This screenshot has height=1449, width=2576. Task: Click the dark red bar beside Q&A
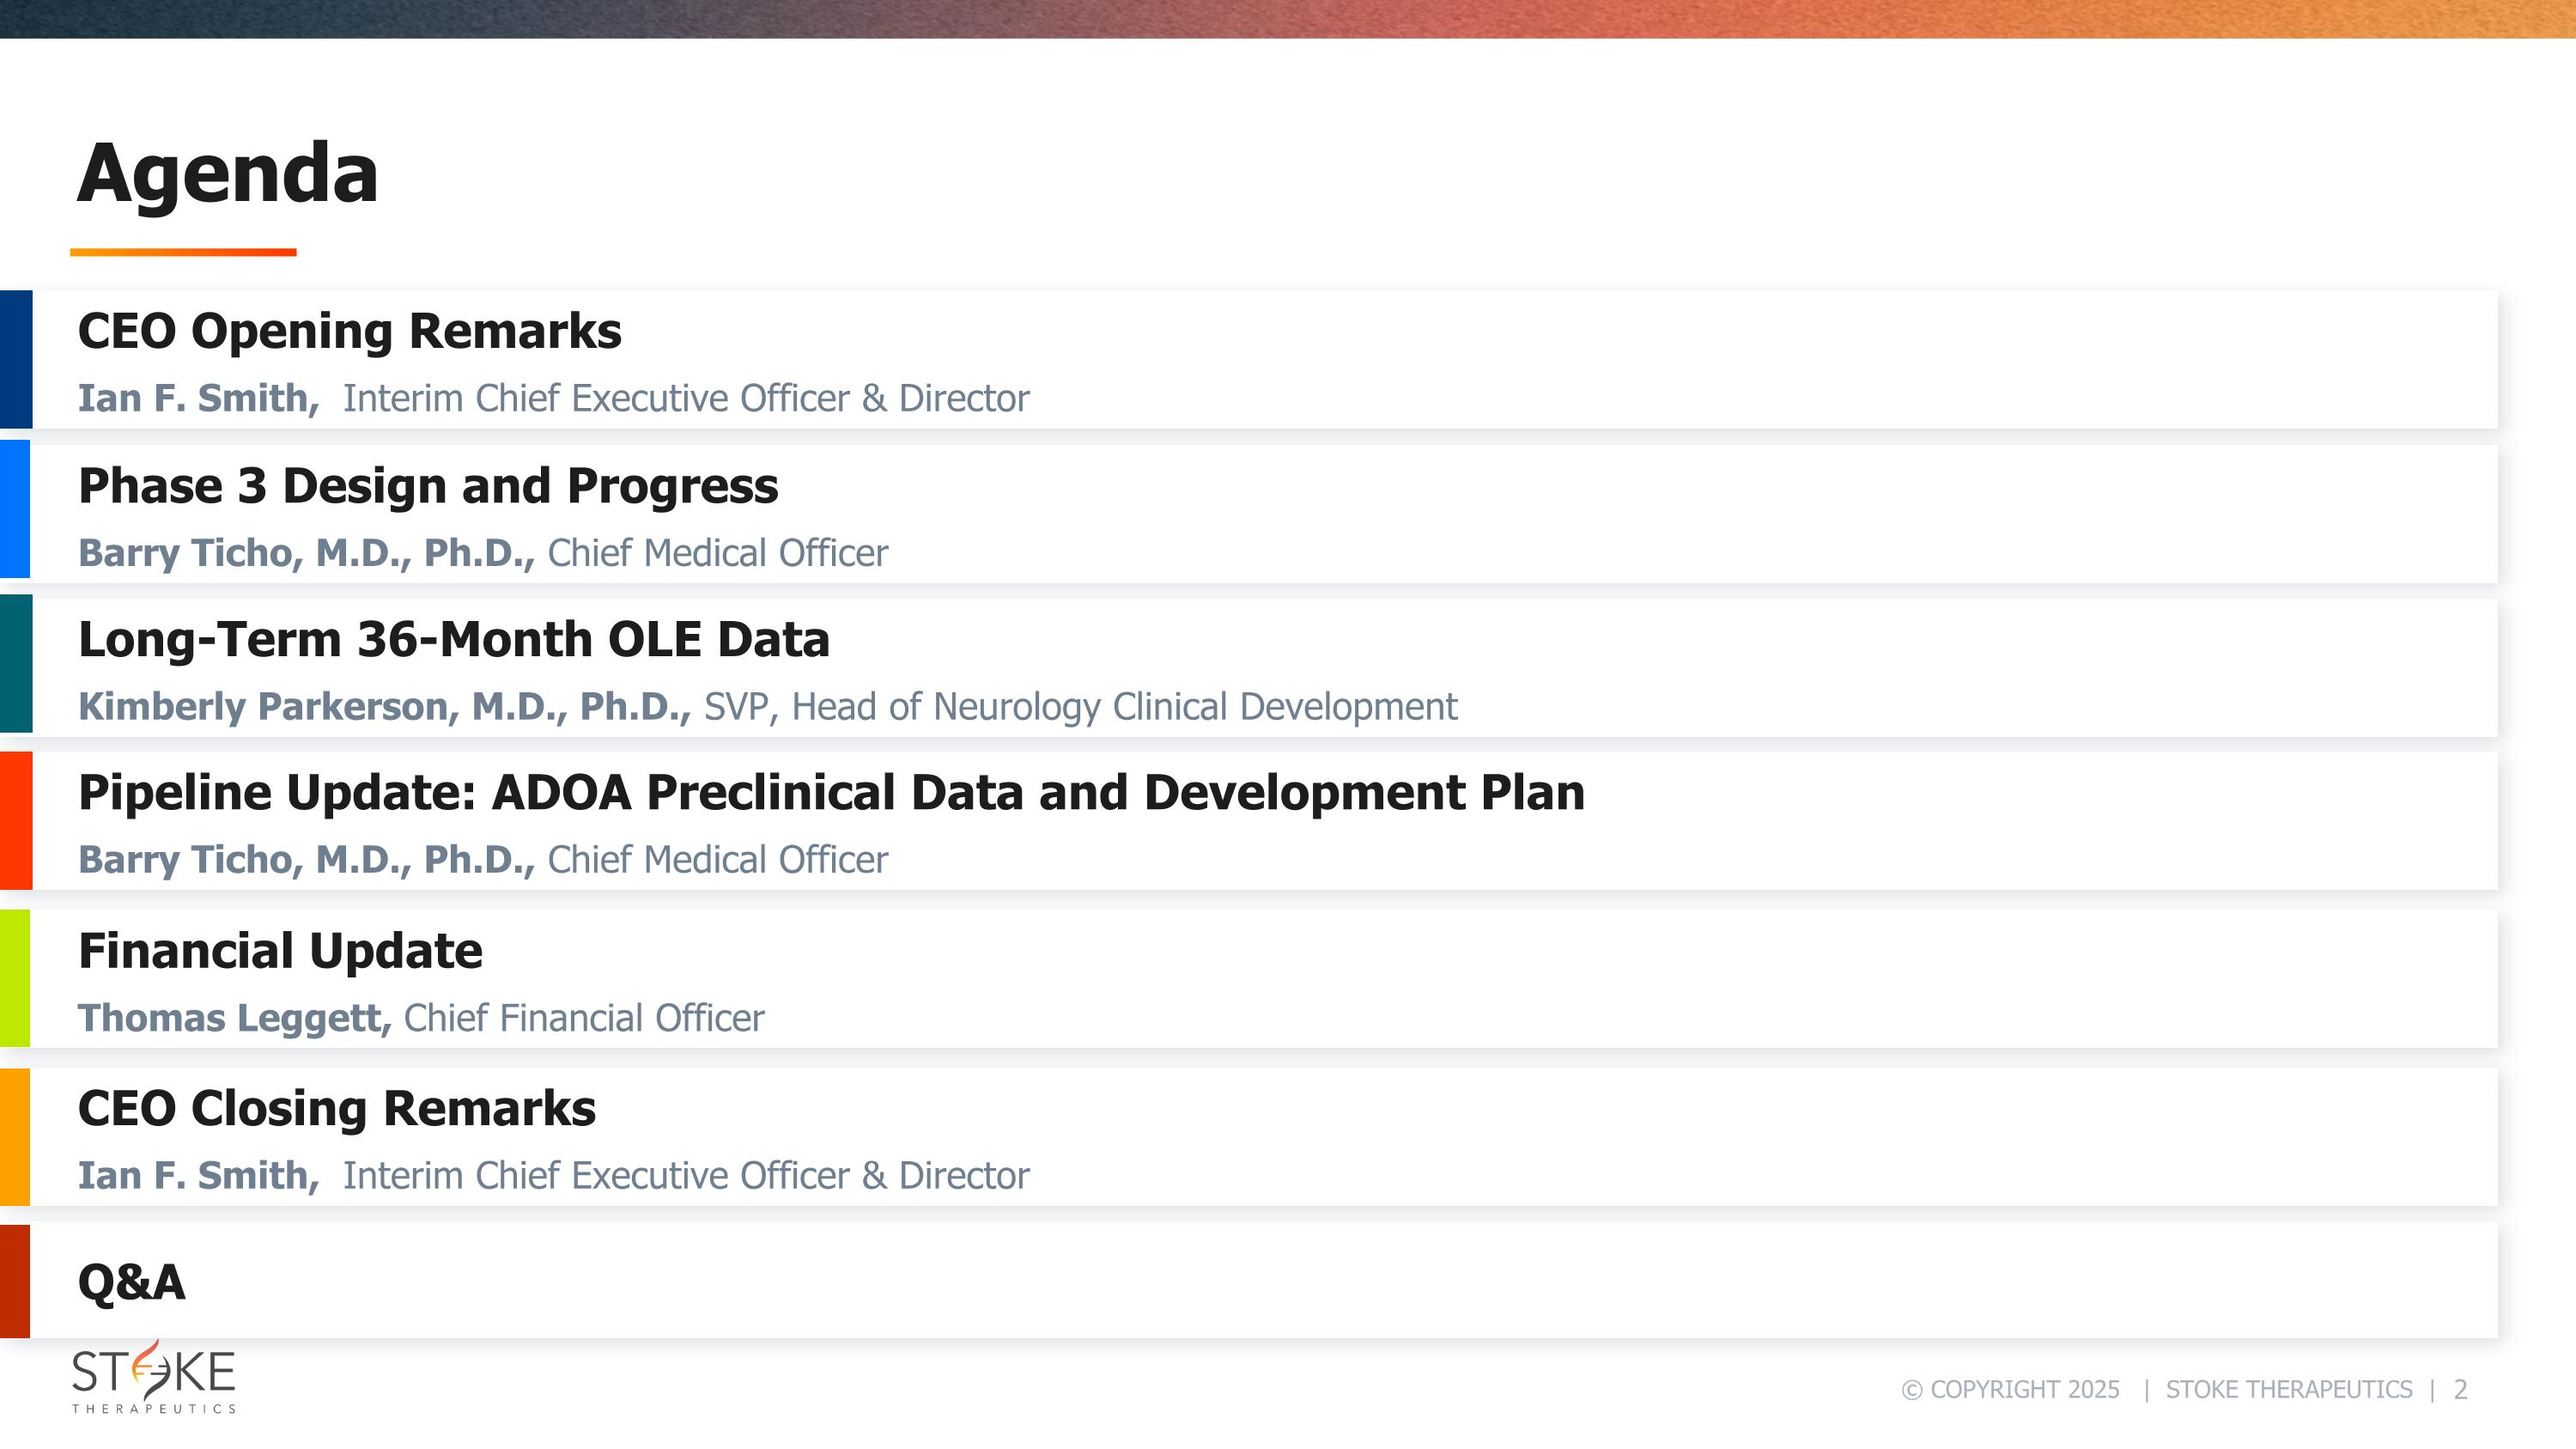(15, 1281)
